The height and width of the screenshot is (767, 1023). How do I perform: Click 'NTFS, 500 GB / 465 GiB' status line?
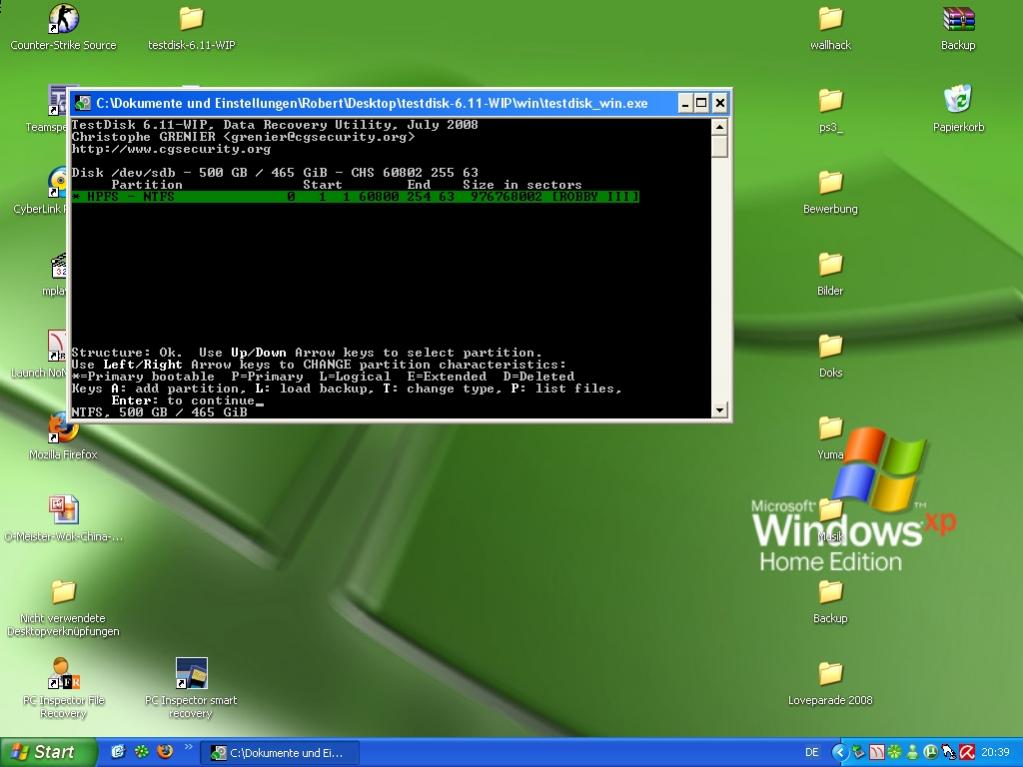pyautogui.click(x=159, y=412)
